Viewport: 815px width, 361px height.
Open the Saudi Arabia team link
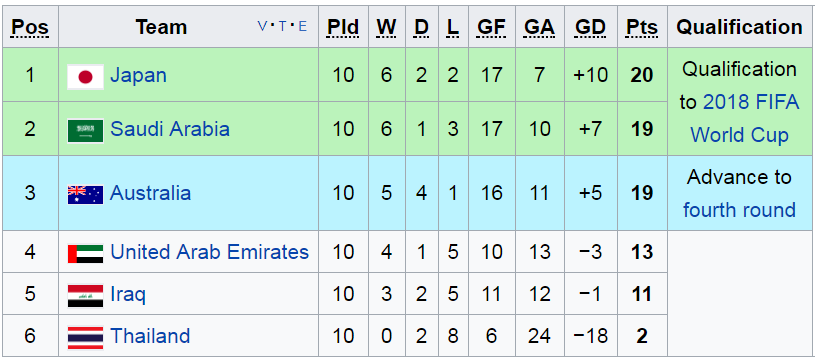coord(170,129)
